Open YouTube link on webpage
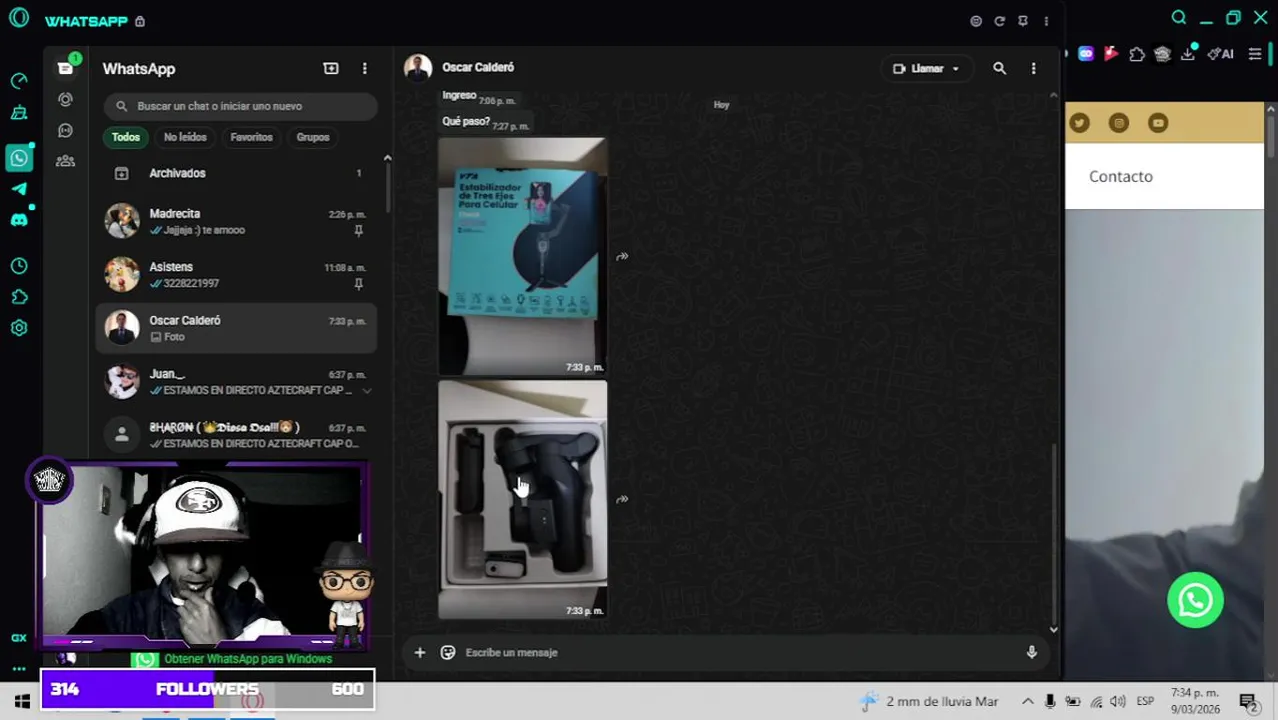This screenshot has height=720, width=1278. (1158, 123)
